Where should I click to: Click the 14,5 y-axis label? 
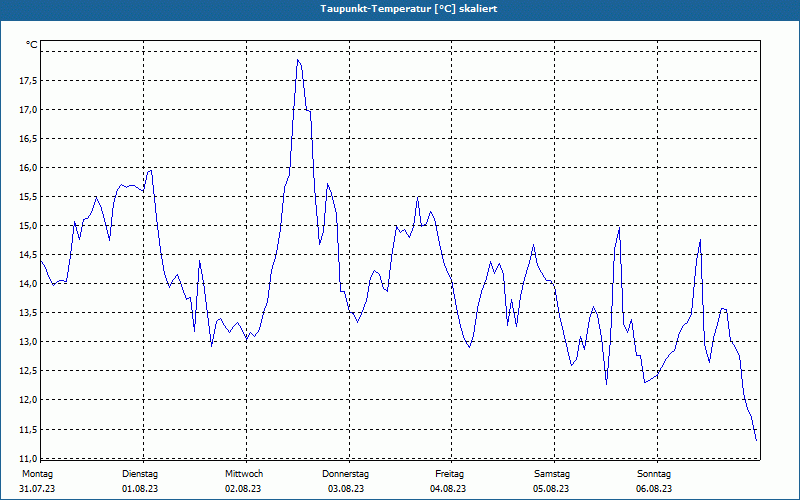[x=29, y=255]
